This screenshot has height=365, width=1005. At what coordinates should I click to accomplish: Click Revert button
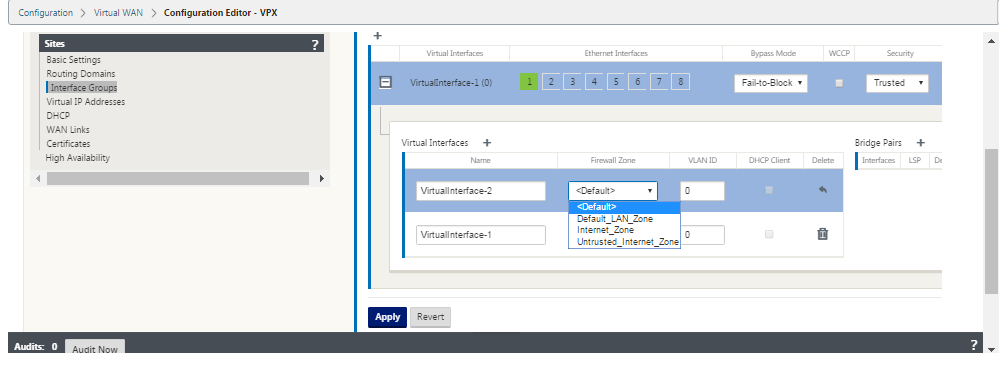[x=431, y=317]
